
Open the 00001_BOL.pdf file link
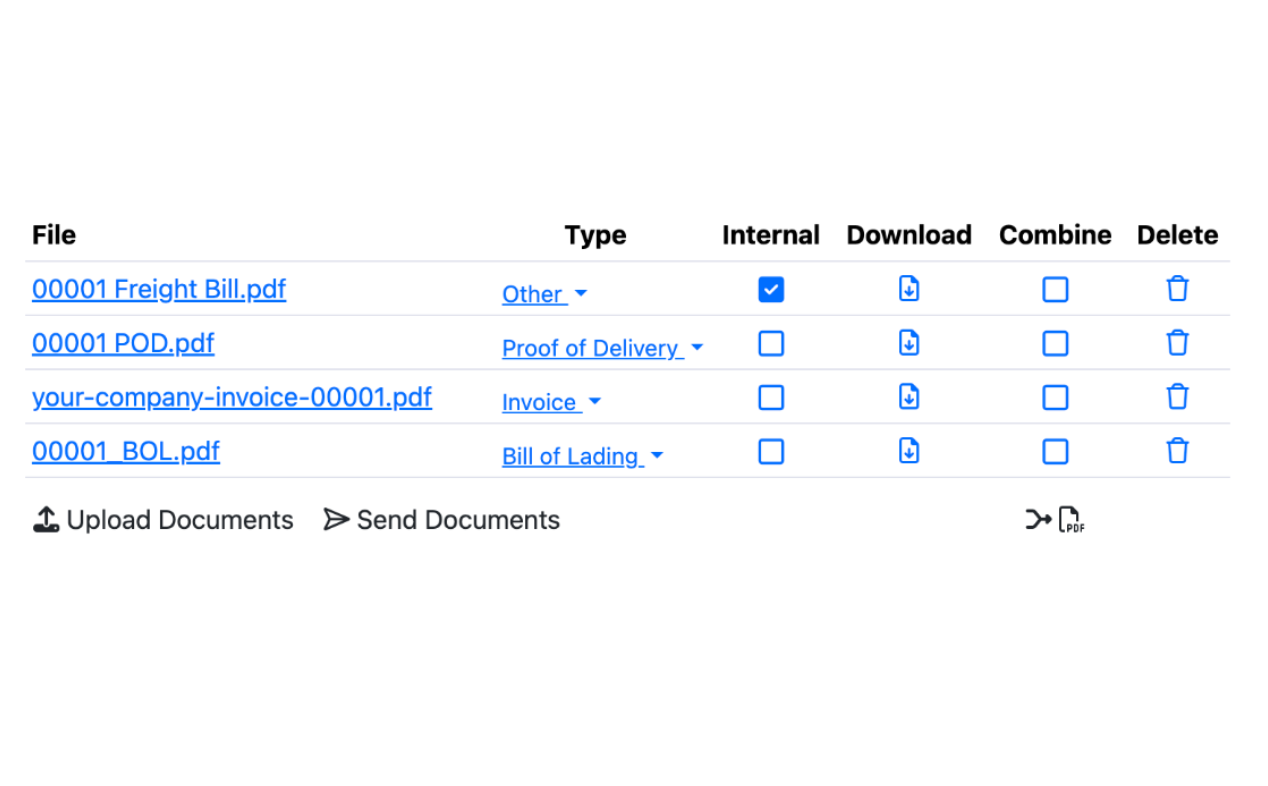pos(126,451)
